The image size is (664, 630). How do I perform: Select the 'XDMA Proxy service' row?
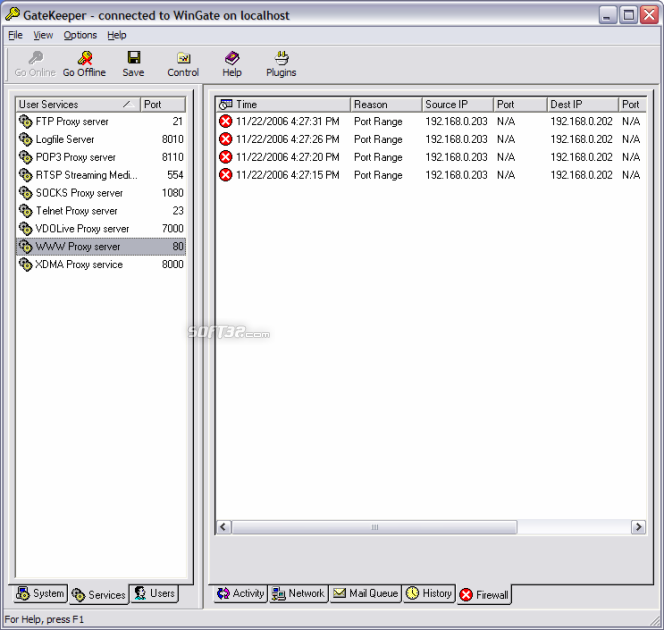tap(101, 265)
